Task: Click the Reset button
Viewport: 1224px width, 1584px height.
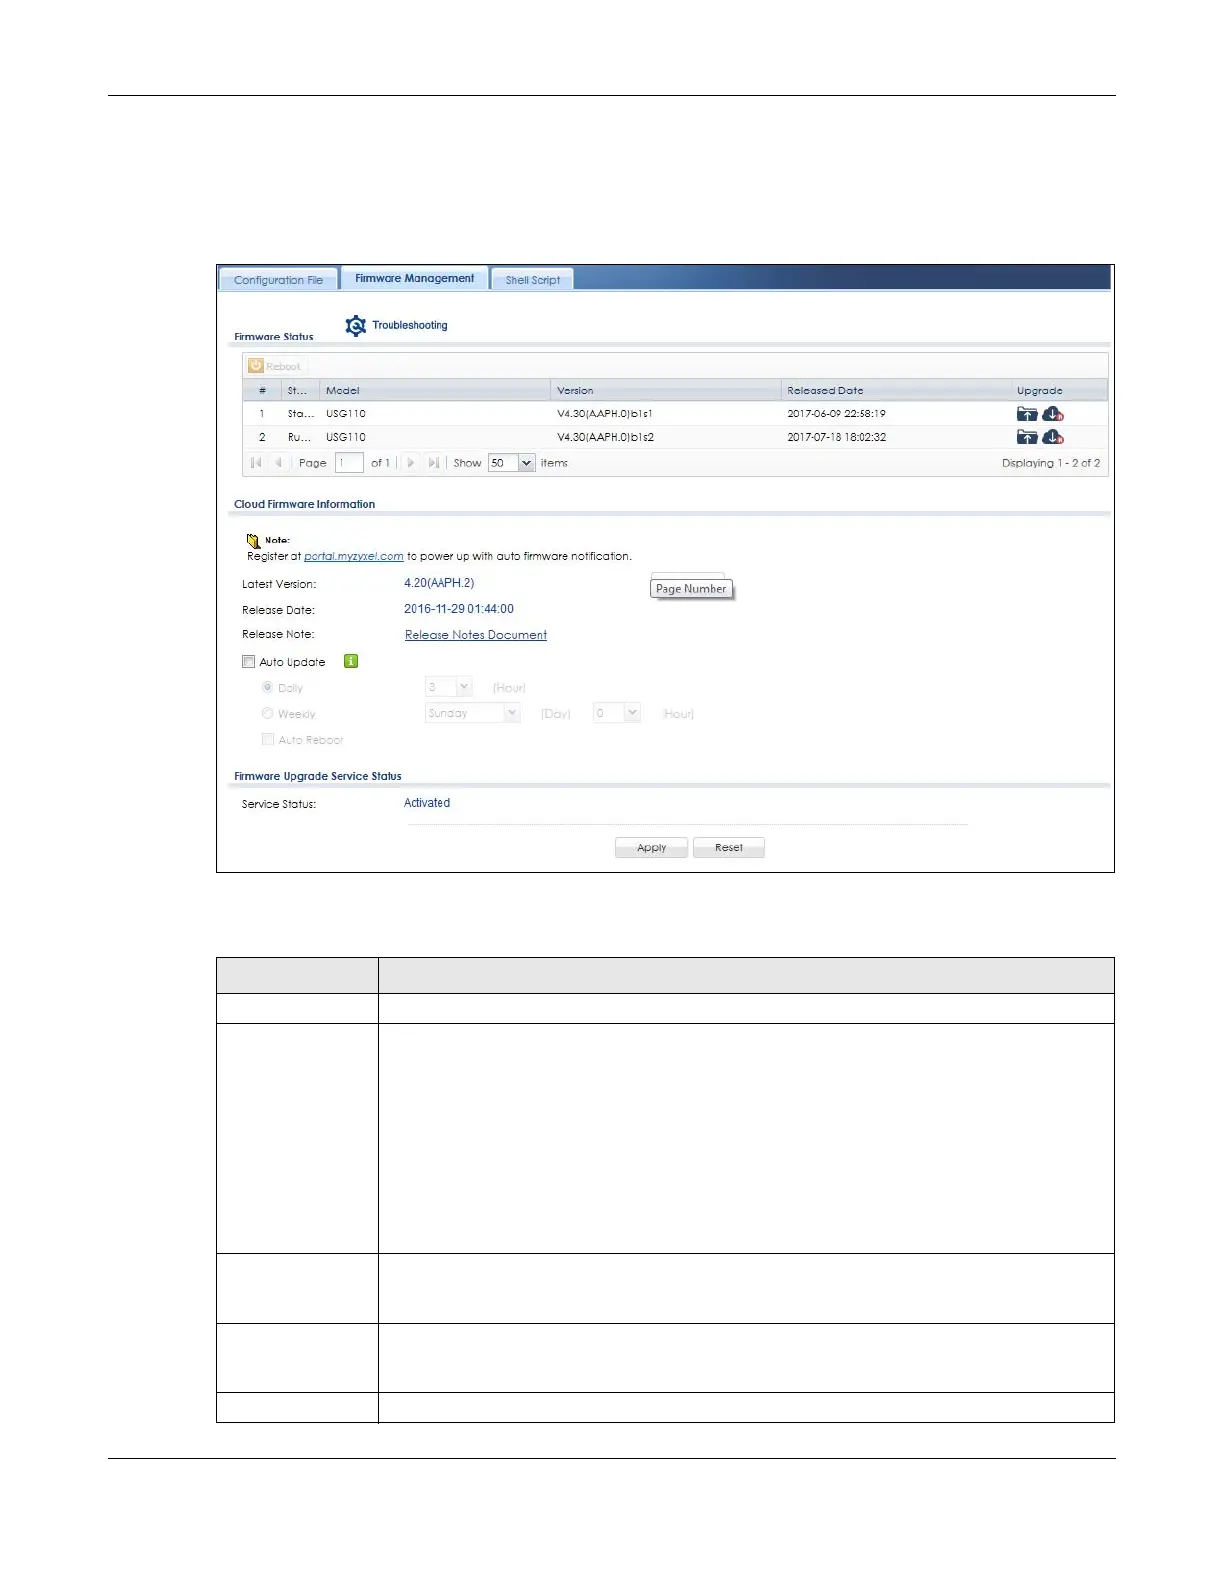Action: 728,848
